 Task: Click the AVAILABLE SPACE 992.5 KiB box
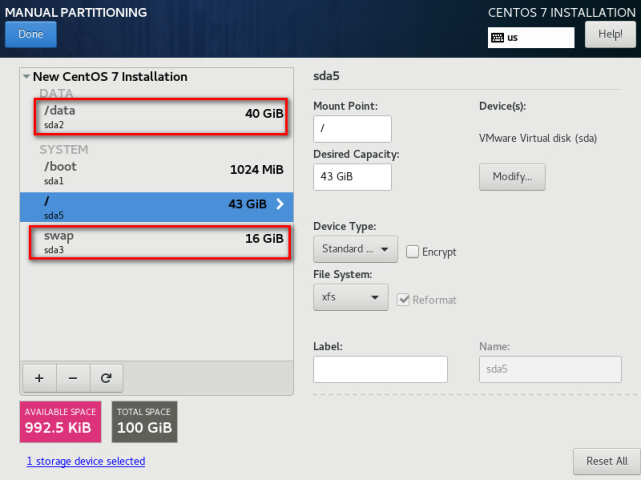tap(61, 422)
